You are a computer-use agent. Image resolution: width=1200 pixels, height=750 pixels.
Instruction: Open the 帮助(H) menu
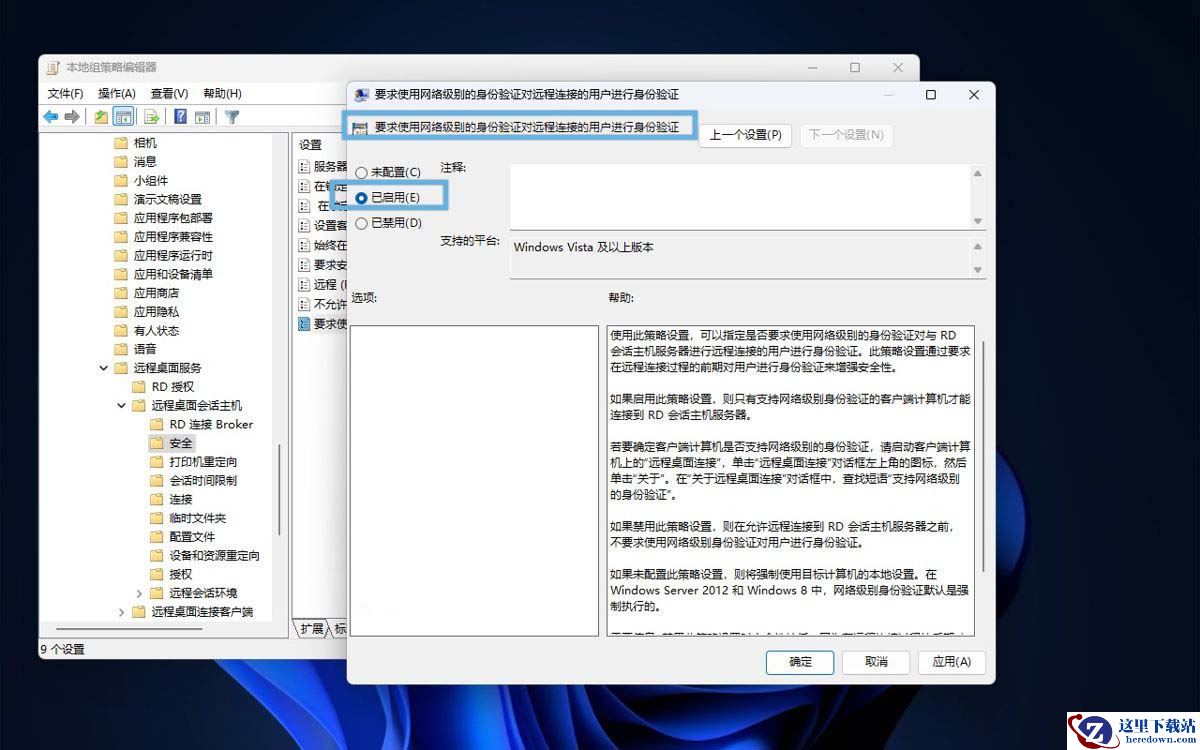[222, 93]
